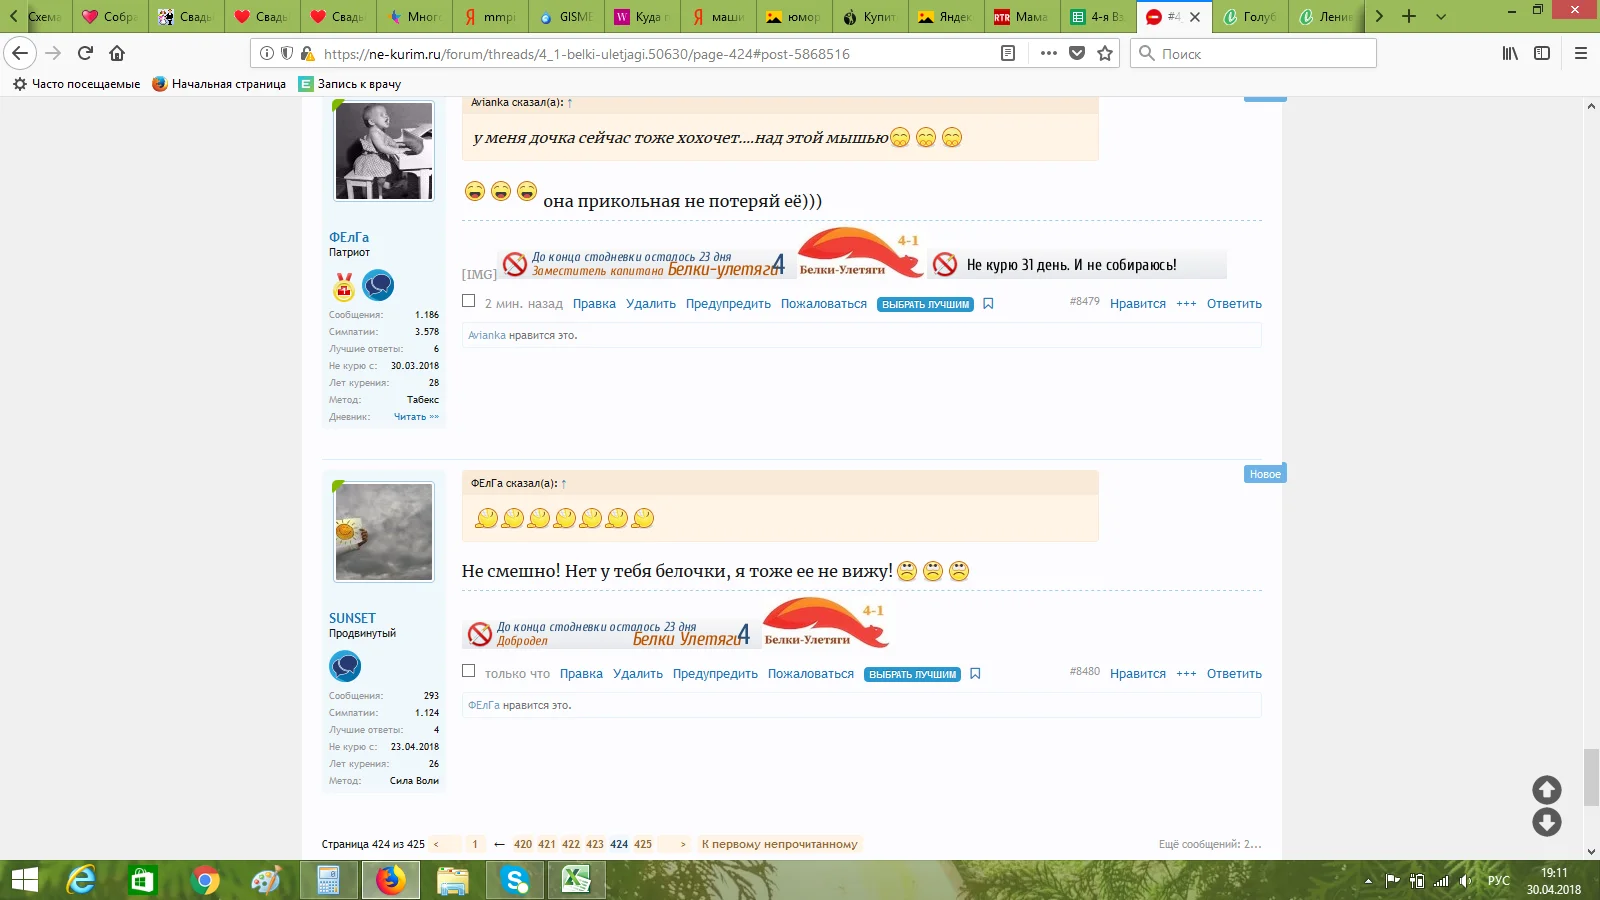
Task: Show the Firefox sidebar
Action: coord(1542,53)
